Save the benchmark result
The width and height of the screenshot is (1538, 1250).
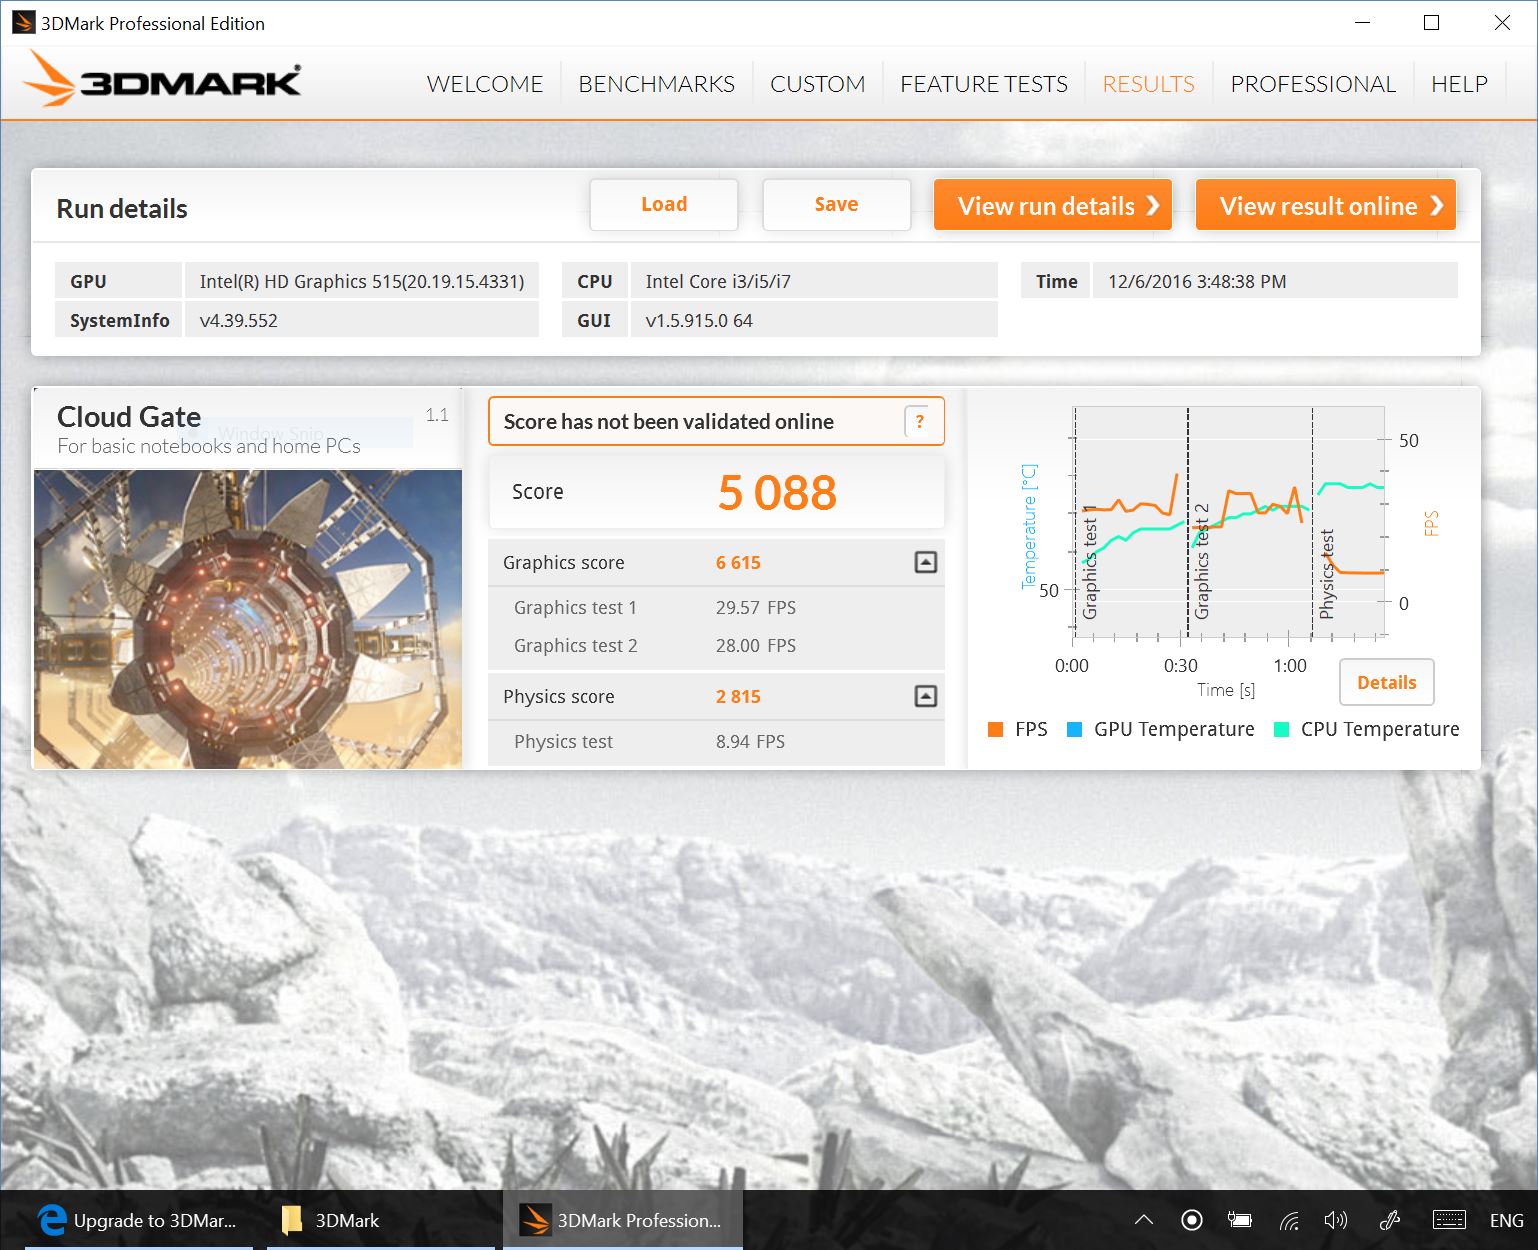click(836, 205)
